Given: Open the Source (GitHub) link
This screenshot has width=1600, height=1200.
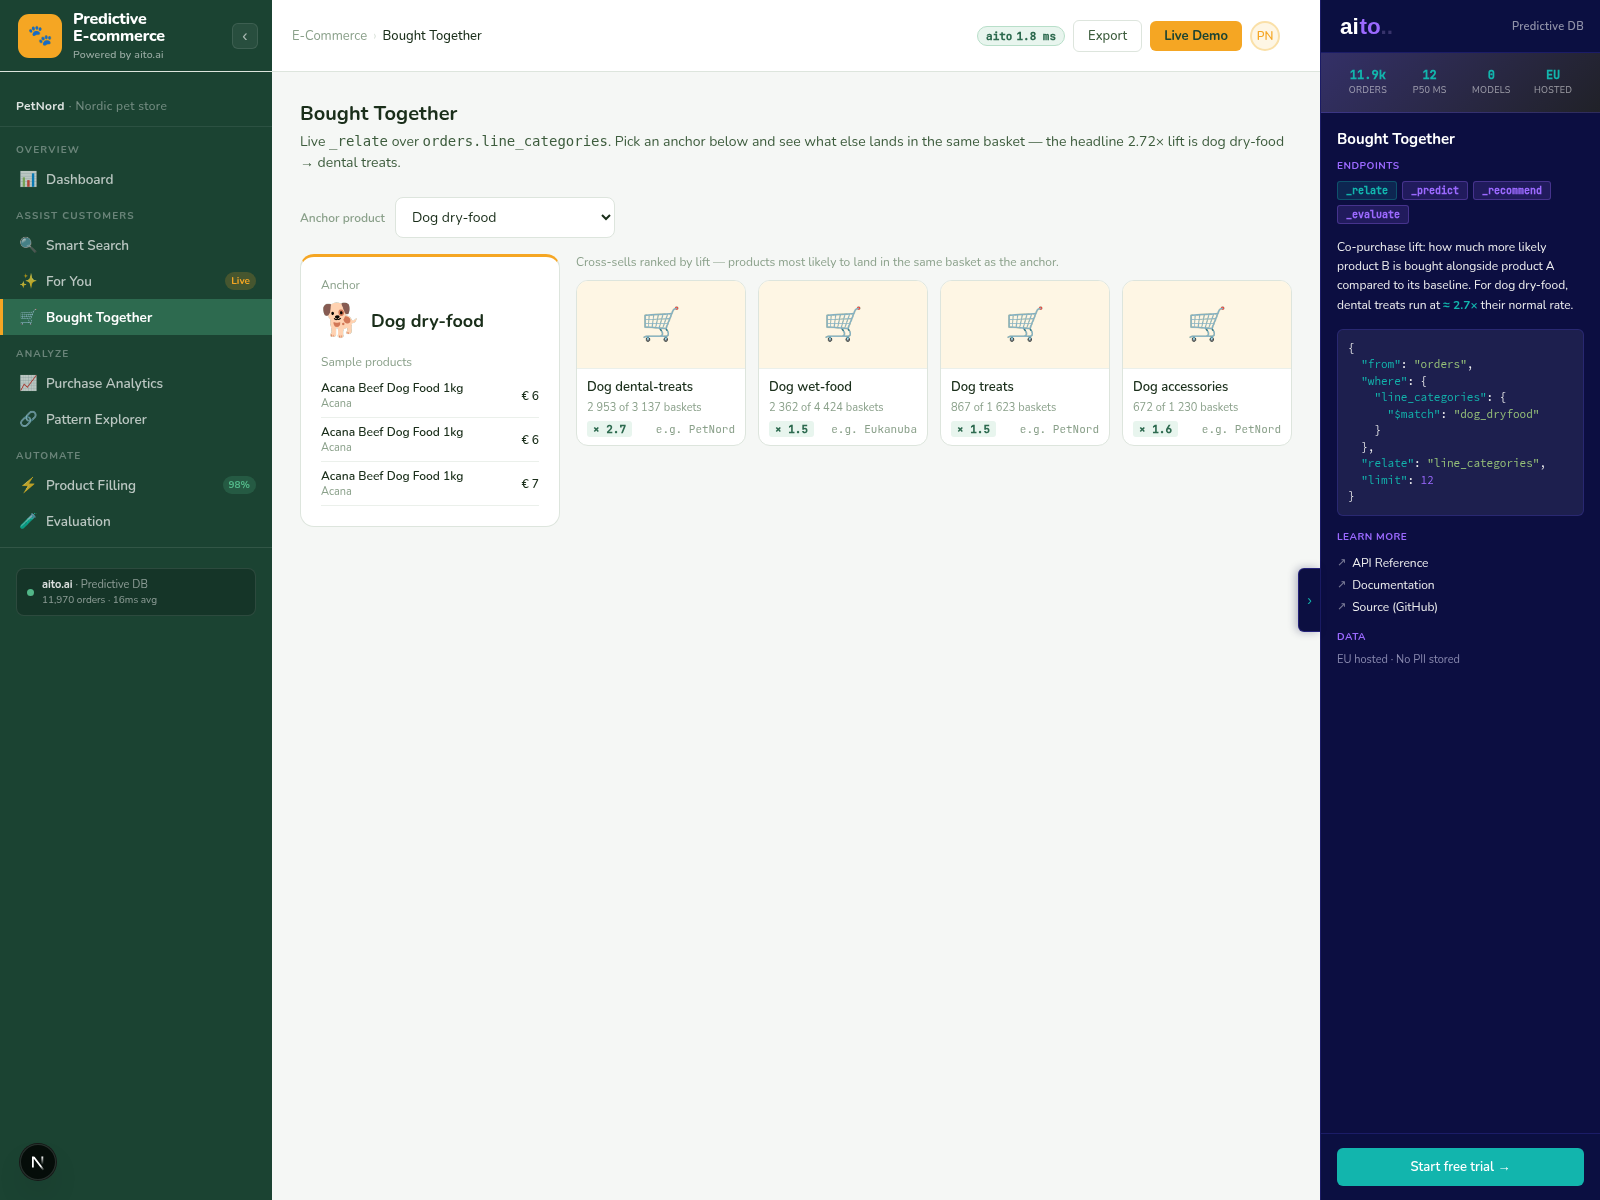Looking at the screenshot, I should [x=1395, y=607].
